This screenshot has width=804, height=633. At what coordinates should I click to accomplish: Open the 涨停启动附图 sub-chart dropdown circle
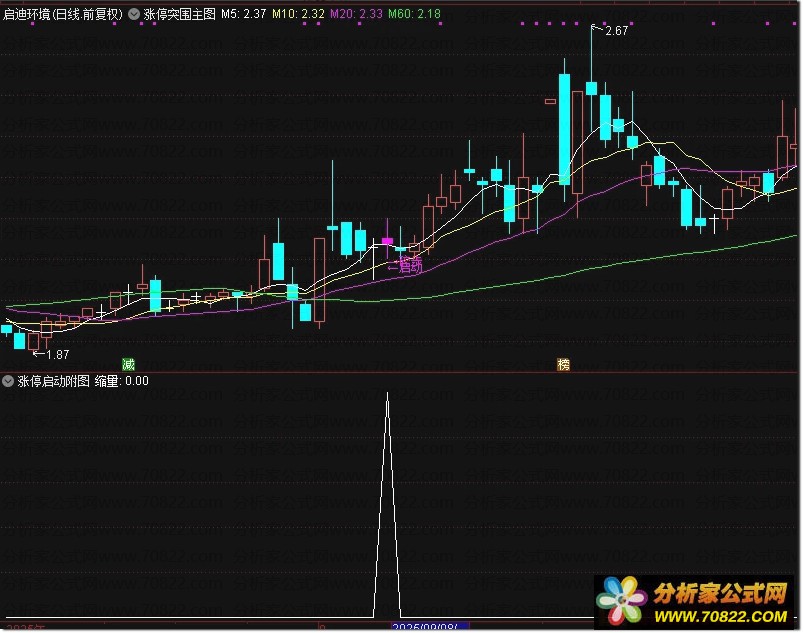8,381
